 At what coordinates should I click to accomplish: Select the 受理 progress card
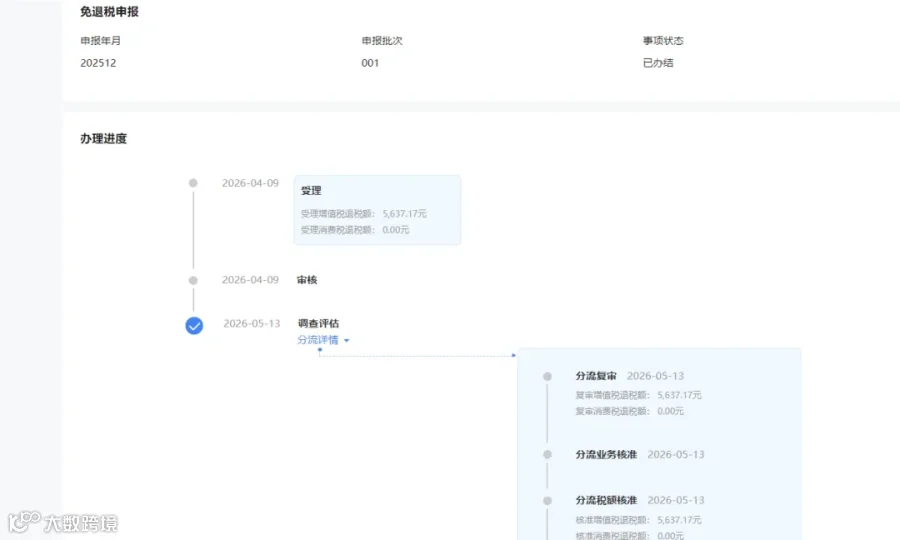377,210
